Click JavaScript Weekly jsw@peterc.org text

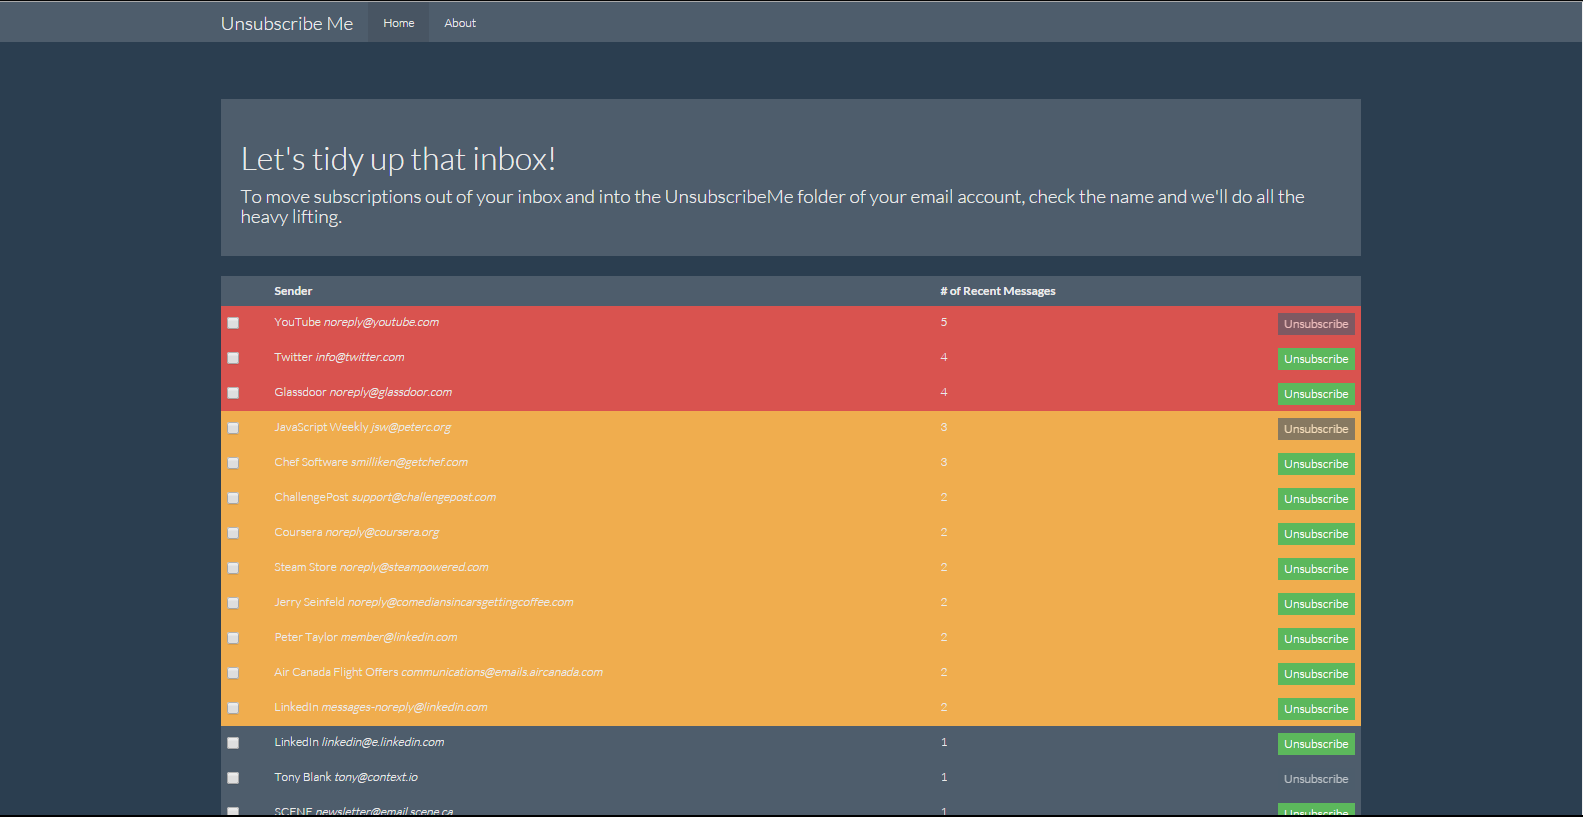[363, 427]
